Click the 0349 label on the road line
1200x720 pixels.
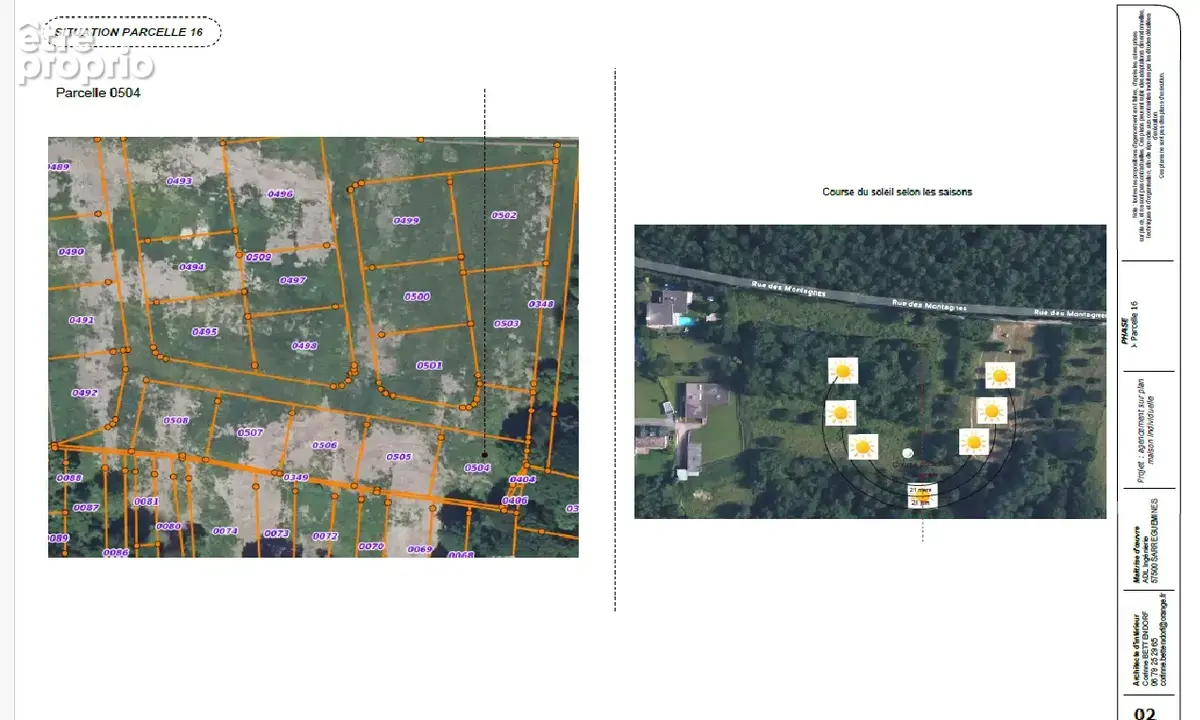click(296, 477)
